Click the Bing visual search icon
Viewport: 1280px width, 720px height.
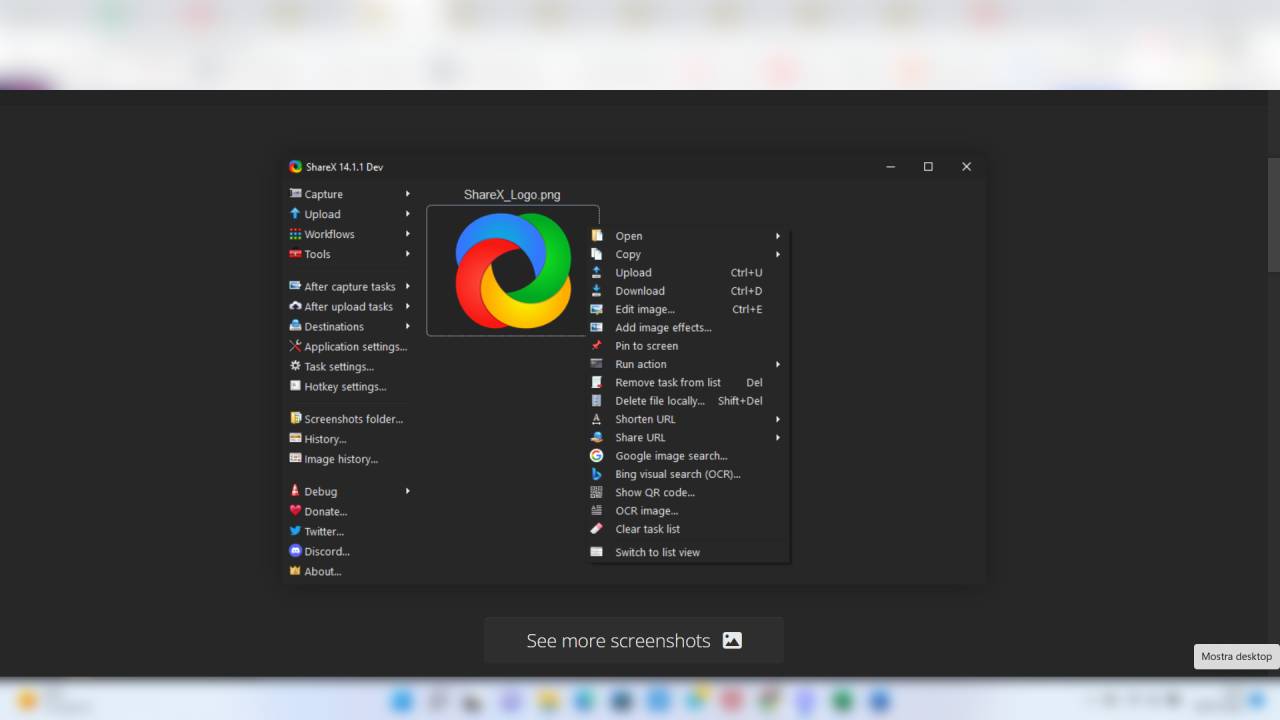[x=597, y=474]
